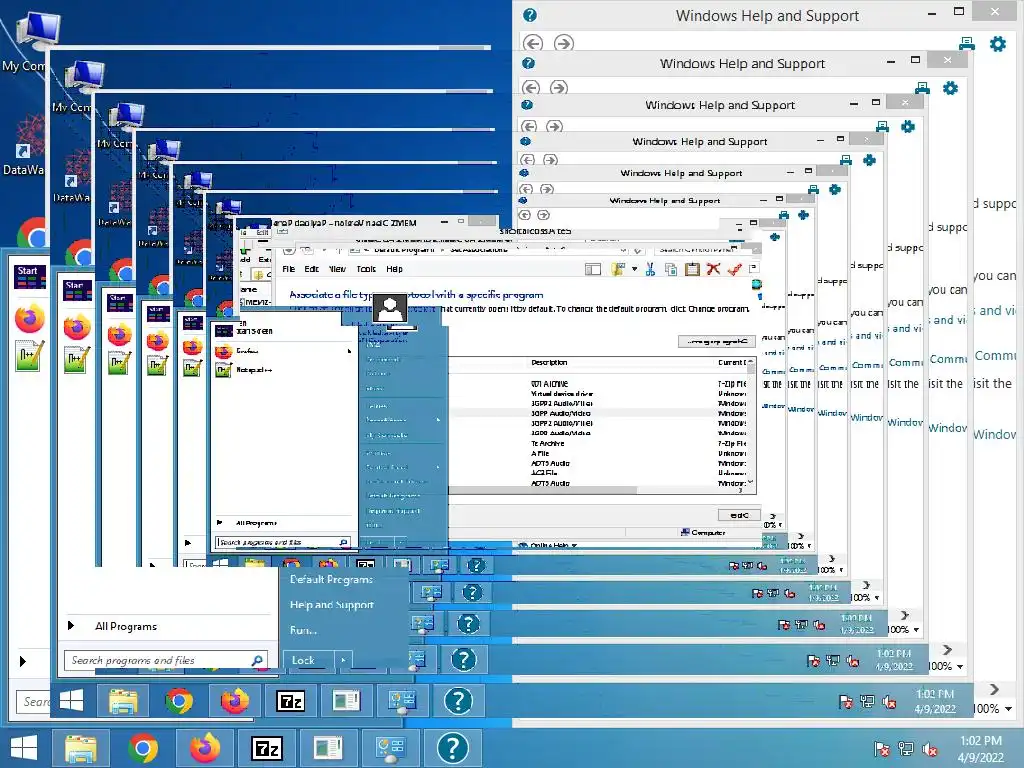1024x768 pixels.
Task: Click scissors Cut icon in Set Associations toolbar
Action: pyautogui.click(x=650, y=269)
